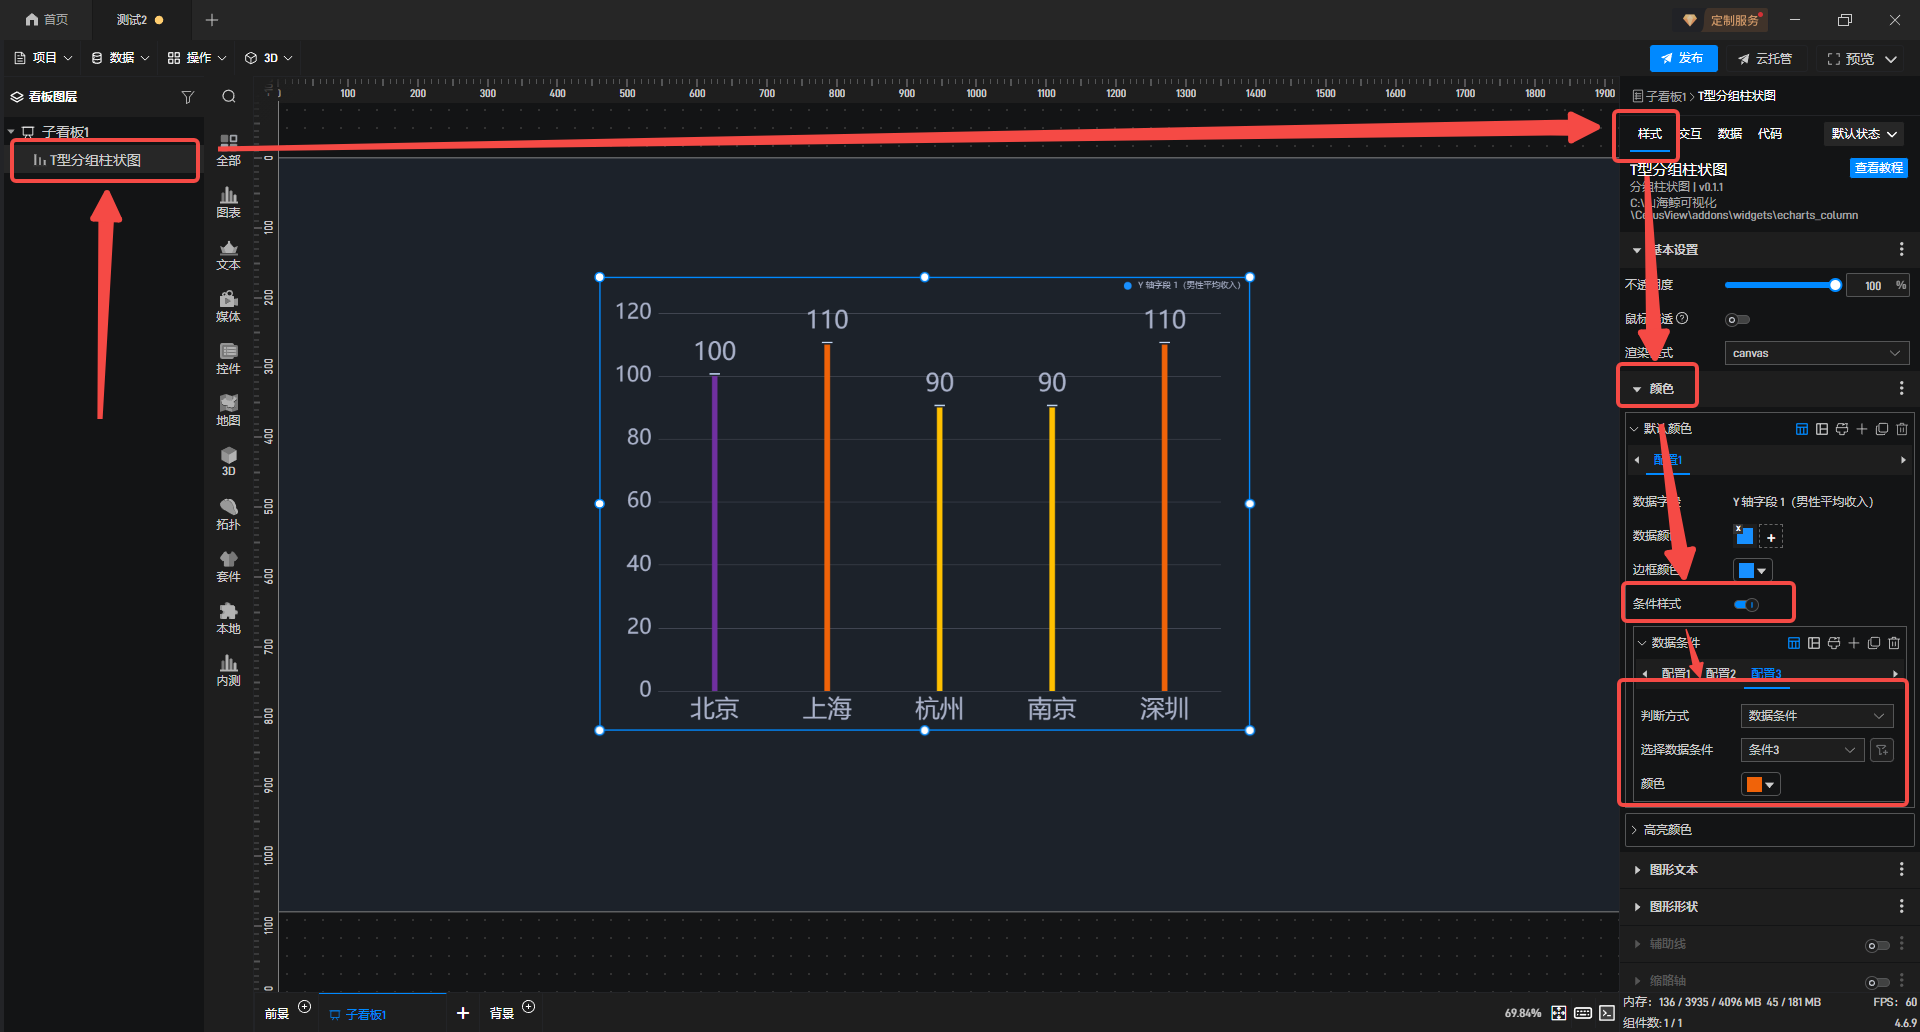Enable the 缩略轴 toggle
The width and height of the screenshot is (1920, 1032).
click(1877, 982)
